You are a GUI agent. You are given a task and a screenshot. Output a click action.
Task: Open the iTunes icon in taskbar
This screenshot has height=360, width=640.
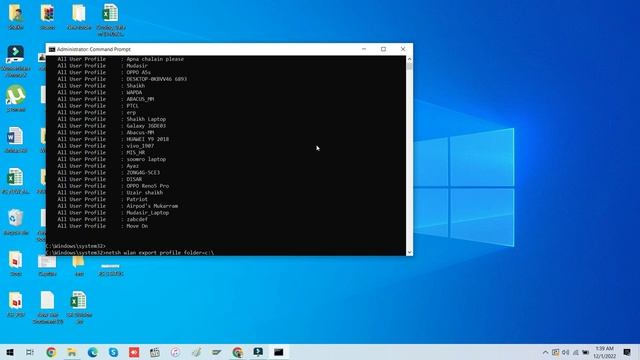pyautogui.click(x=176, y=352)
